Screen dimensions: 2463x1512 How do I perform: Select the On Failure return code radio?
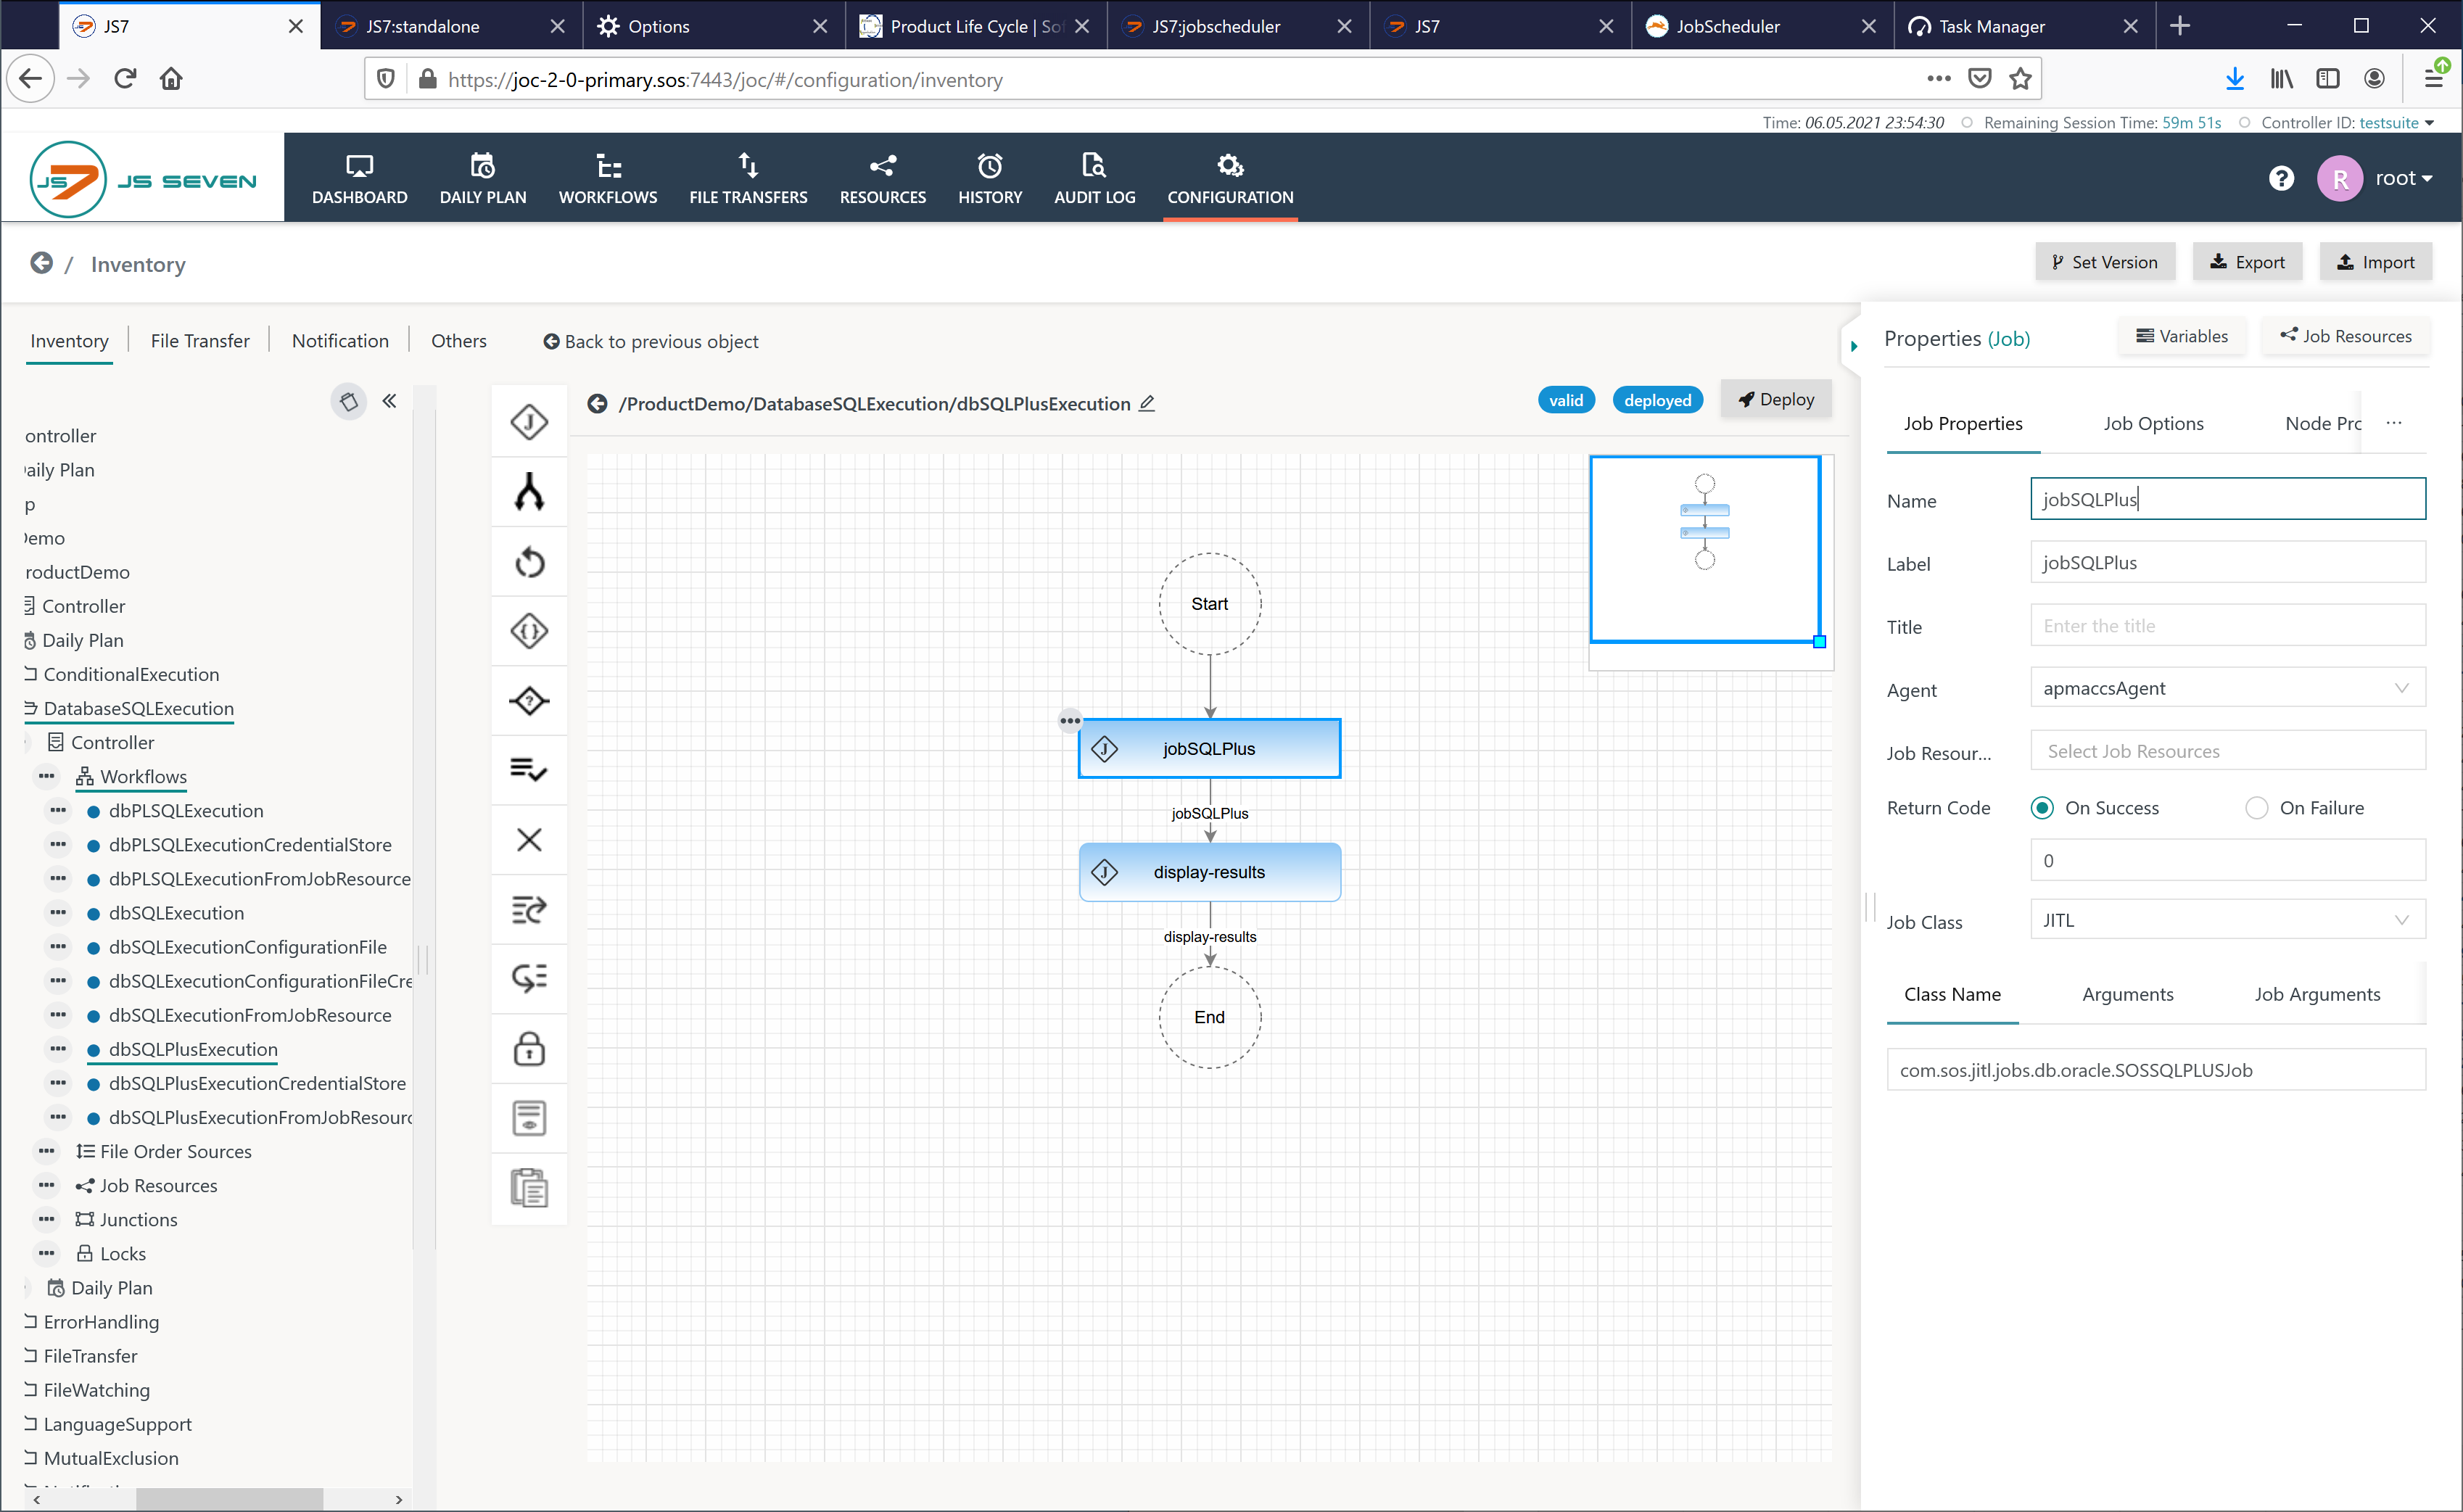(x=2256, y=808)
